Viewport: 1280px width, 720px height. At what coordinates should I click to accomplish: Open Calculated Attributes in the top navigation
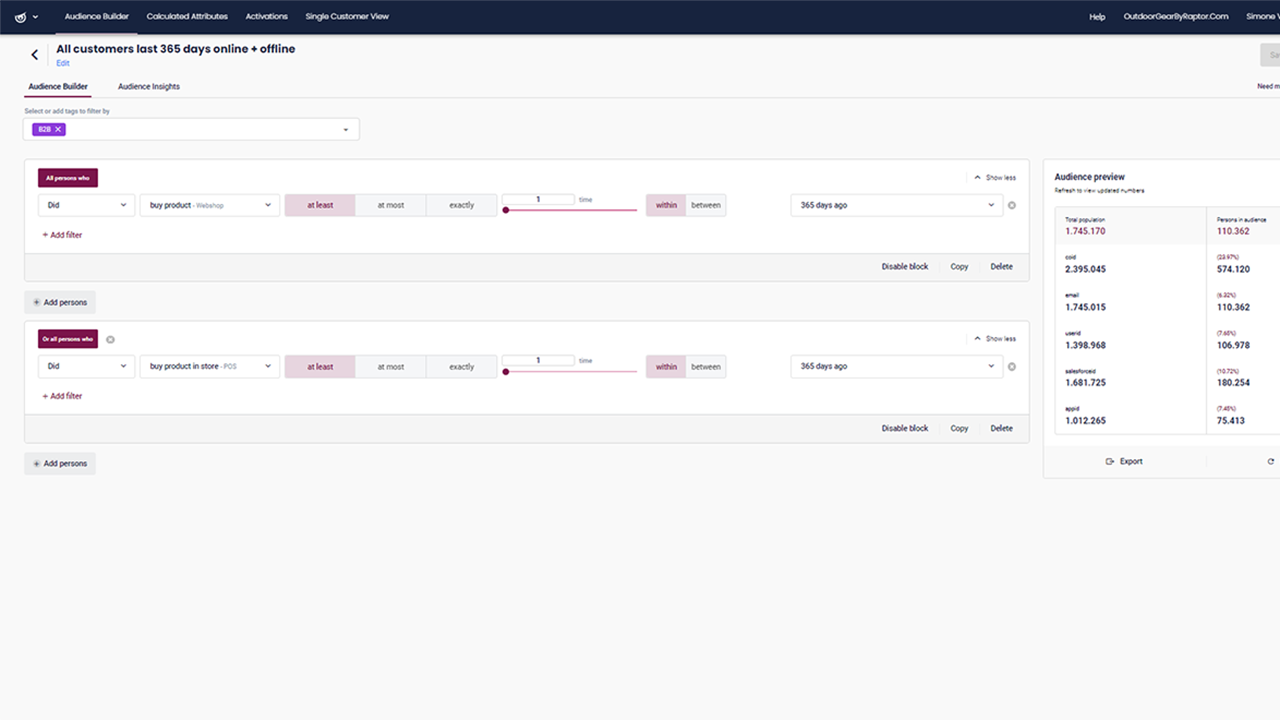187,17
